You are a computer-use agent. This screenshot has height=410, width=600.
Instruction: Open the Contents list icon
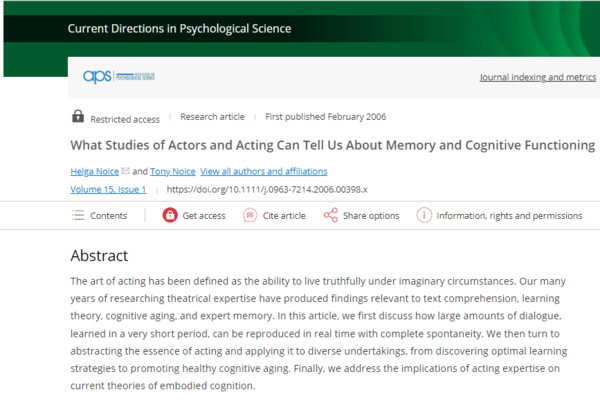[78, 215]
